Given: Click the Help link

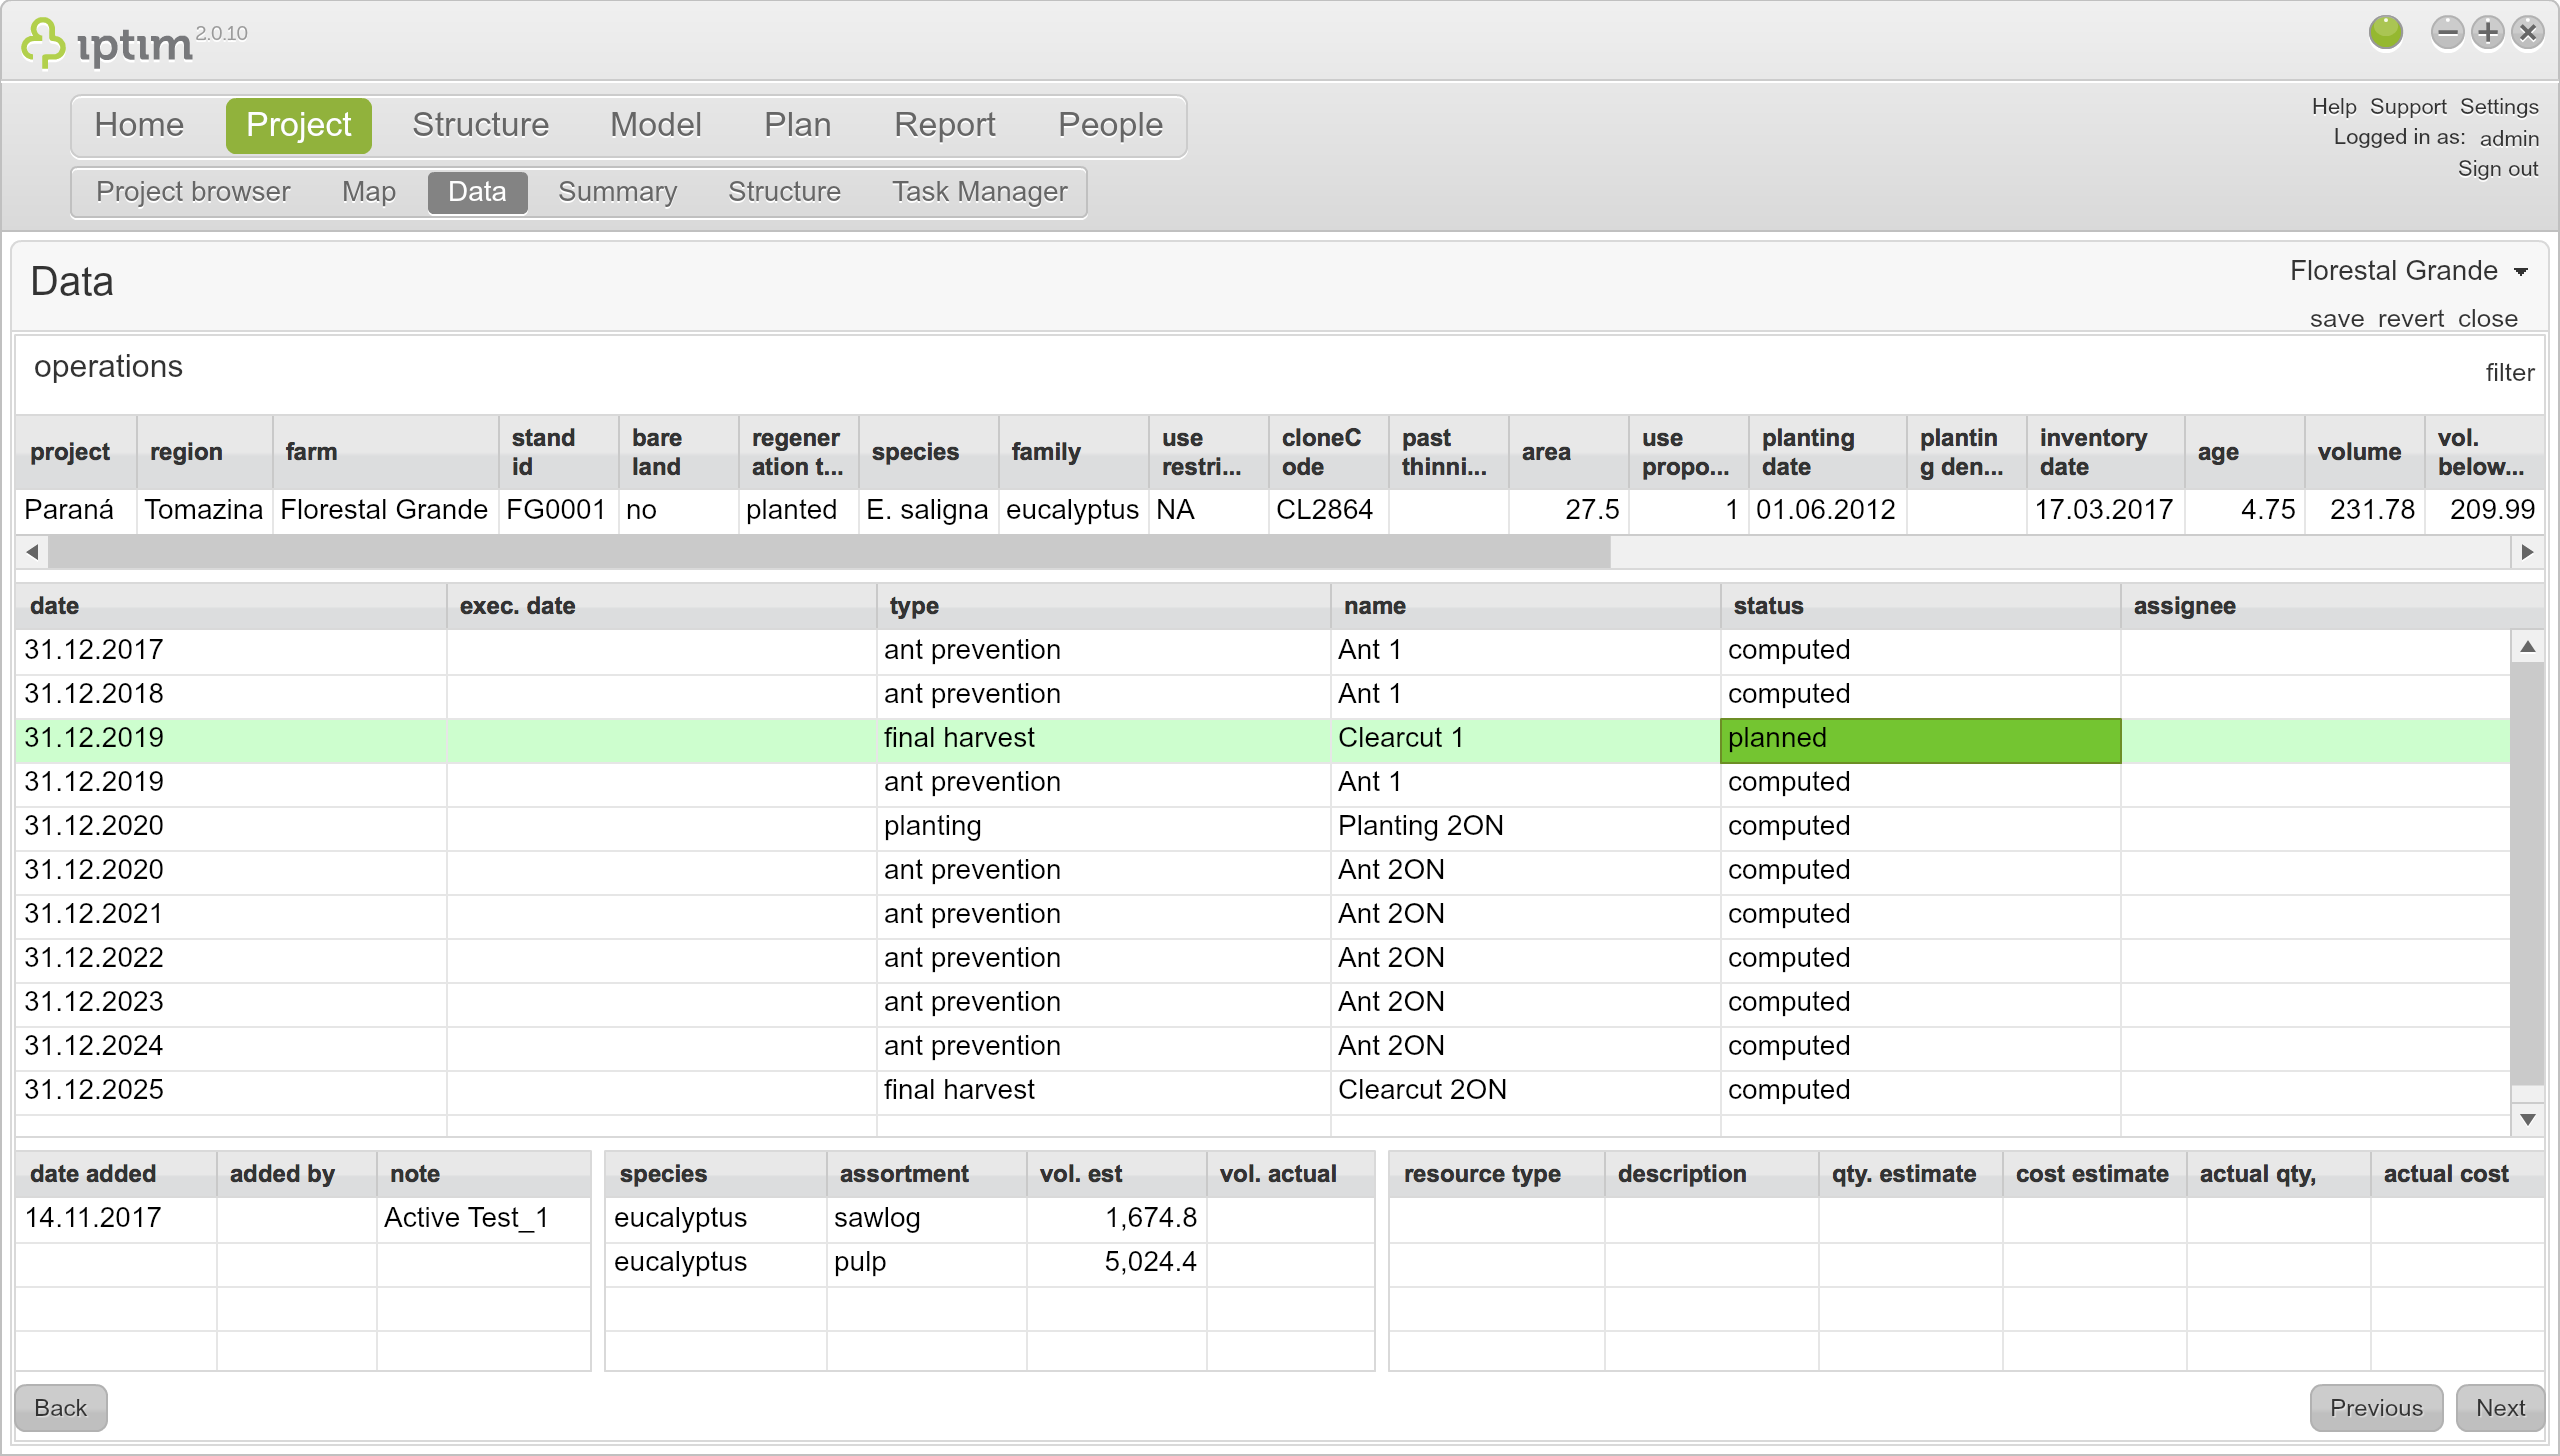Looking at the screenshot, I should (2333, 106).
